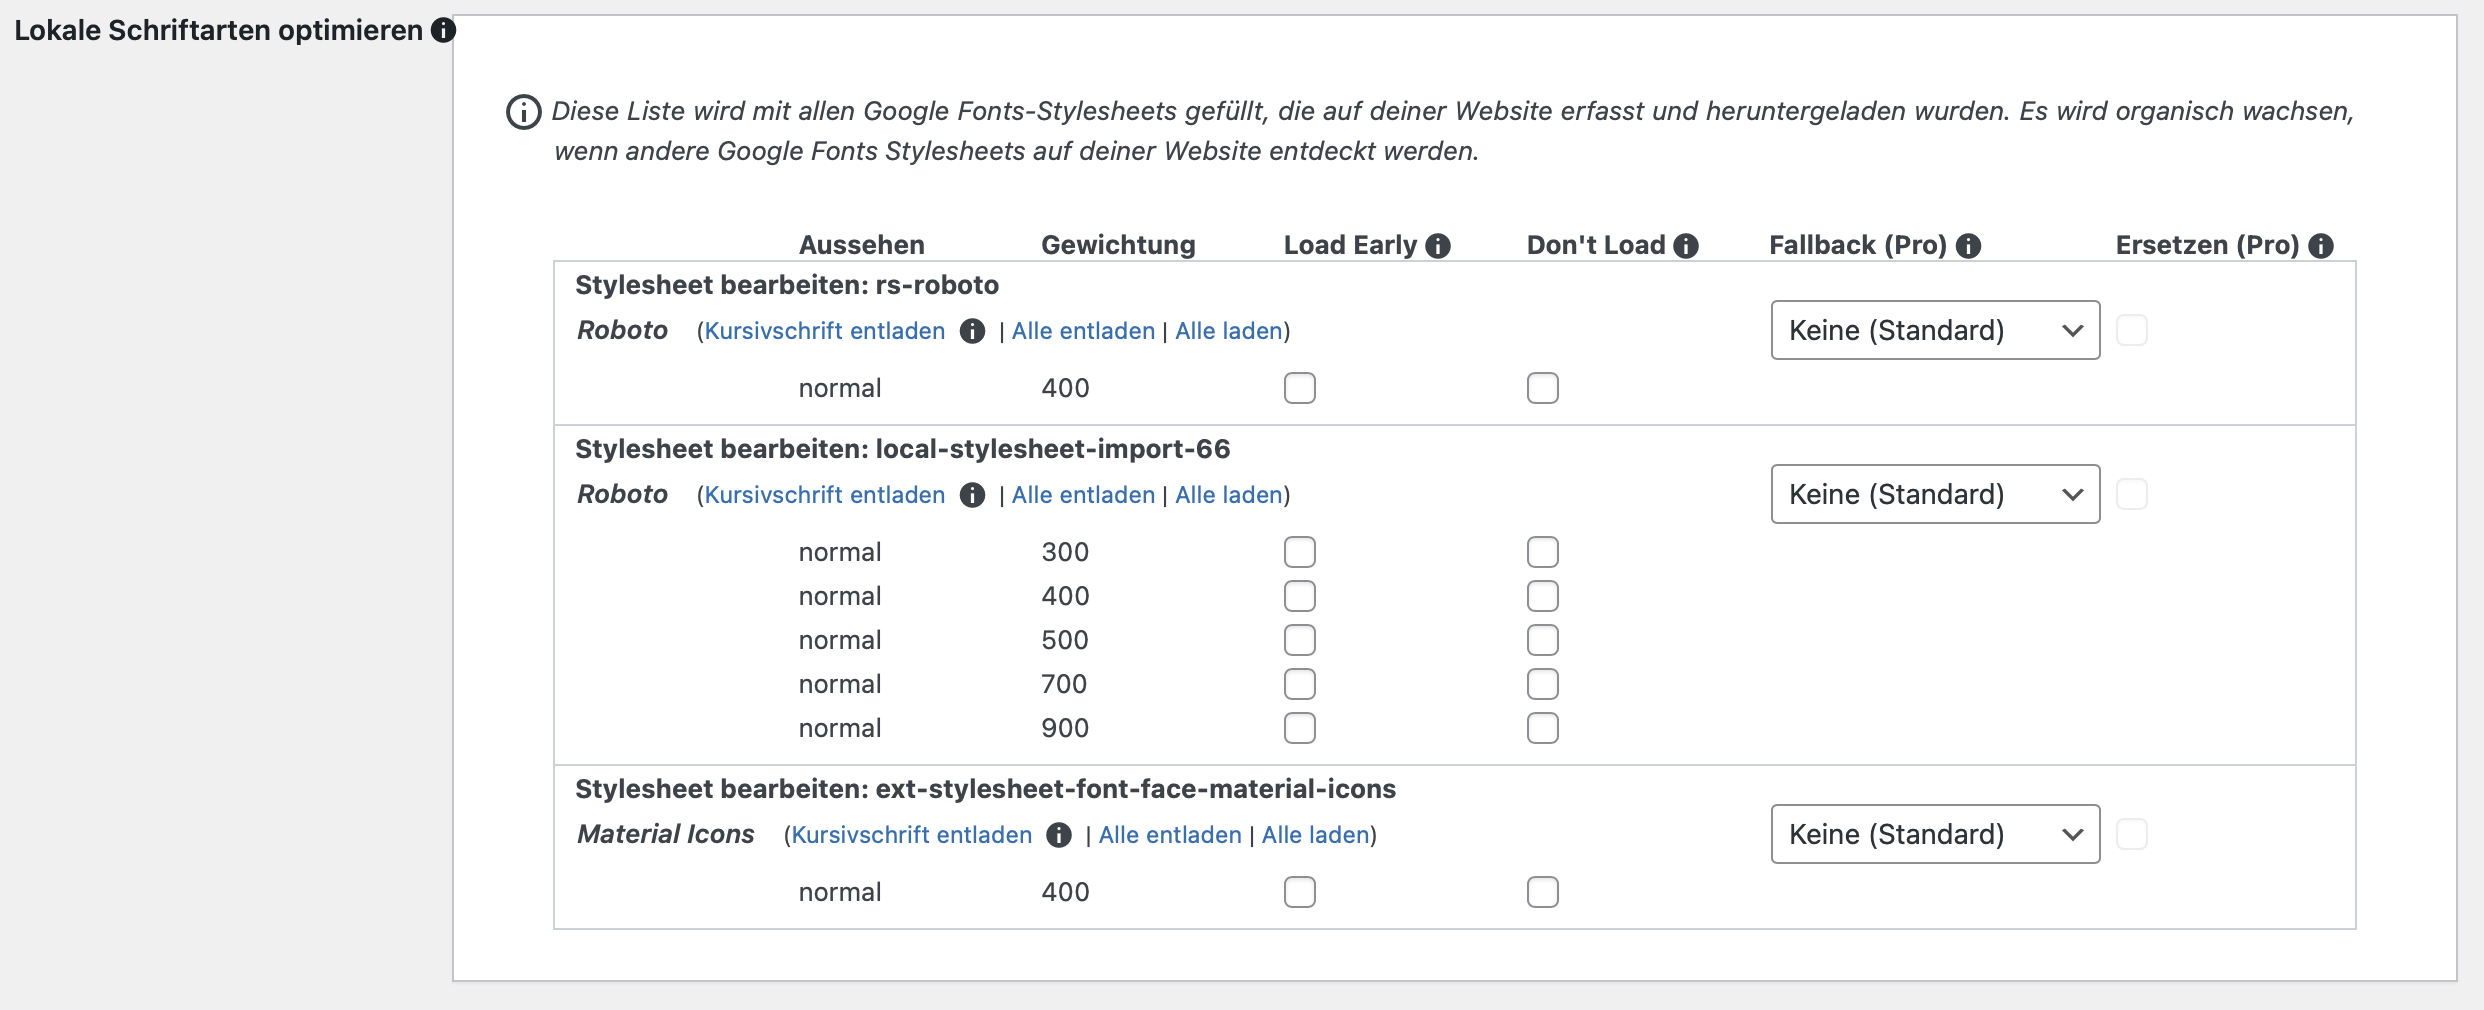Click the Don't Load info icon
The image size is (2484, 1010).
1686,246
